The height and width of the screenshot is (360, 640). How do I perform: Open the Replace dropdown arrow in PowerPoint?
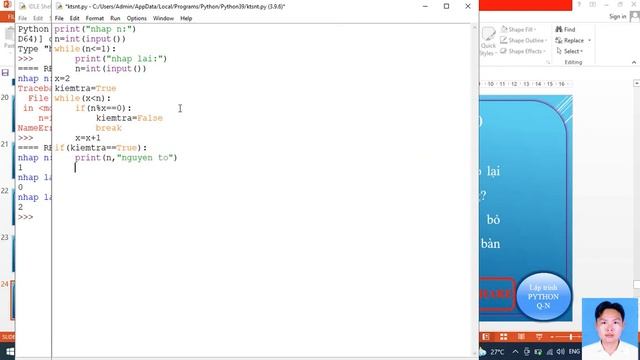(589, 40)
